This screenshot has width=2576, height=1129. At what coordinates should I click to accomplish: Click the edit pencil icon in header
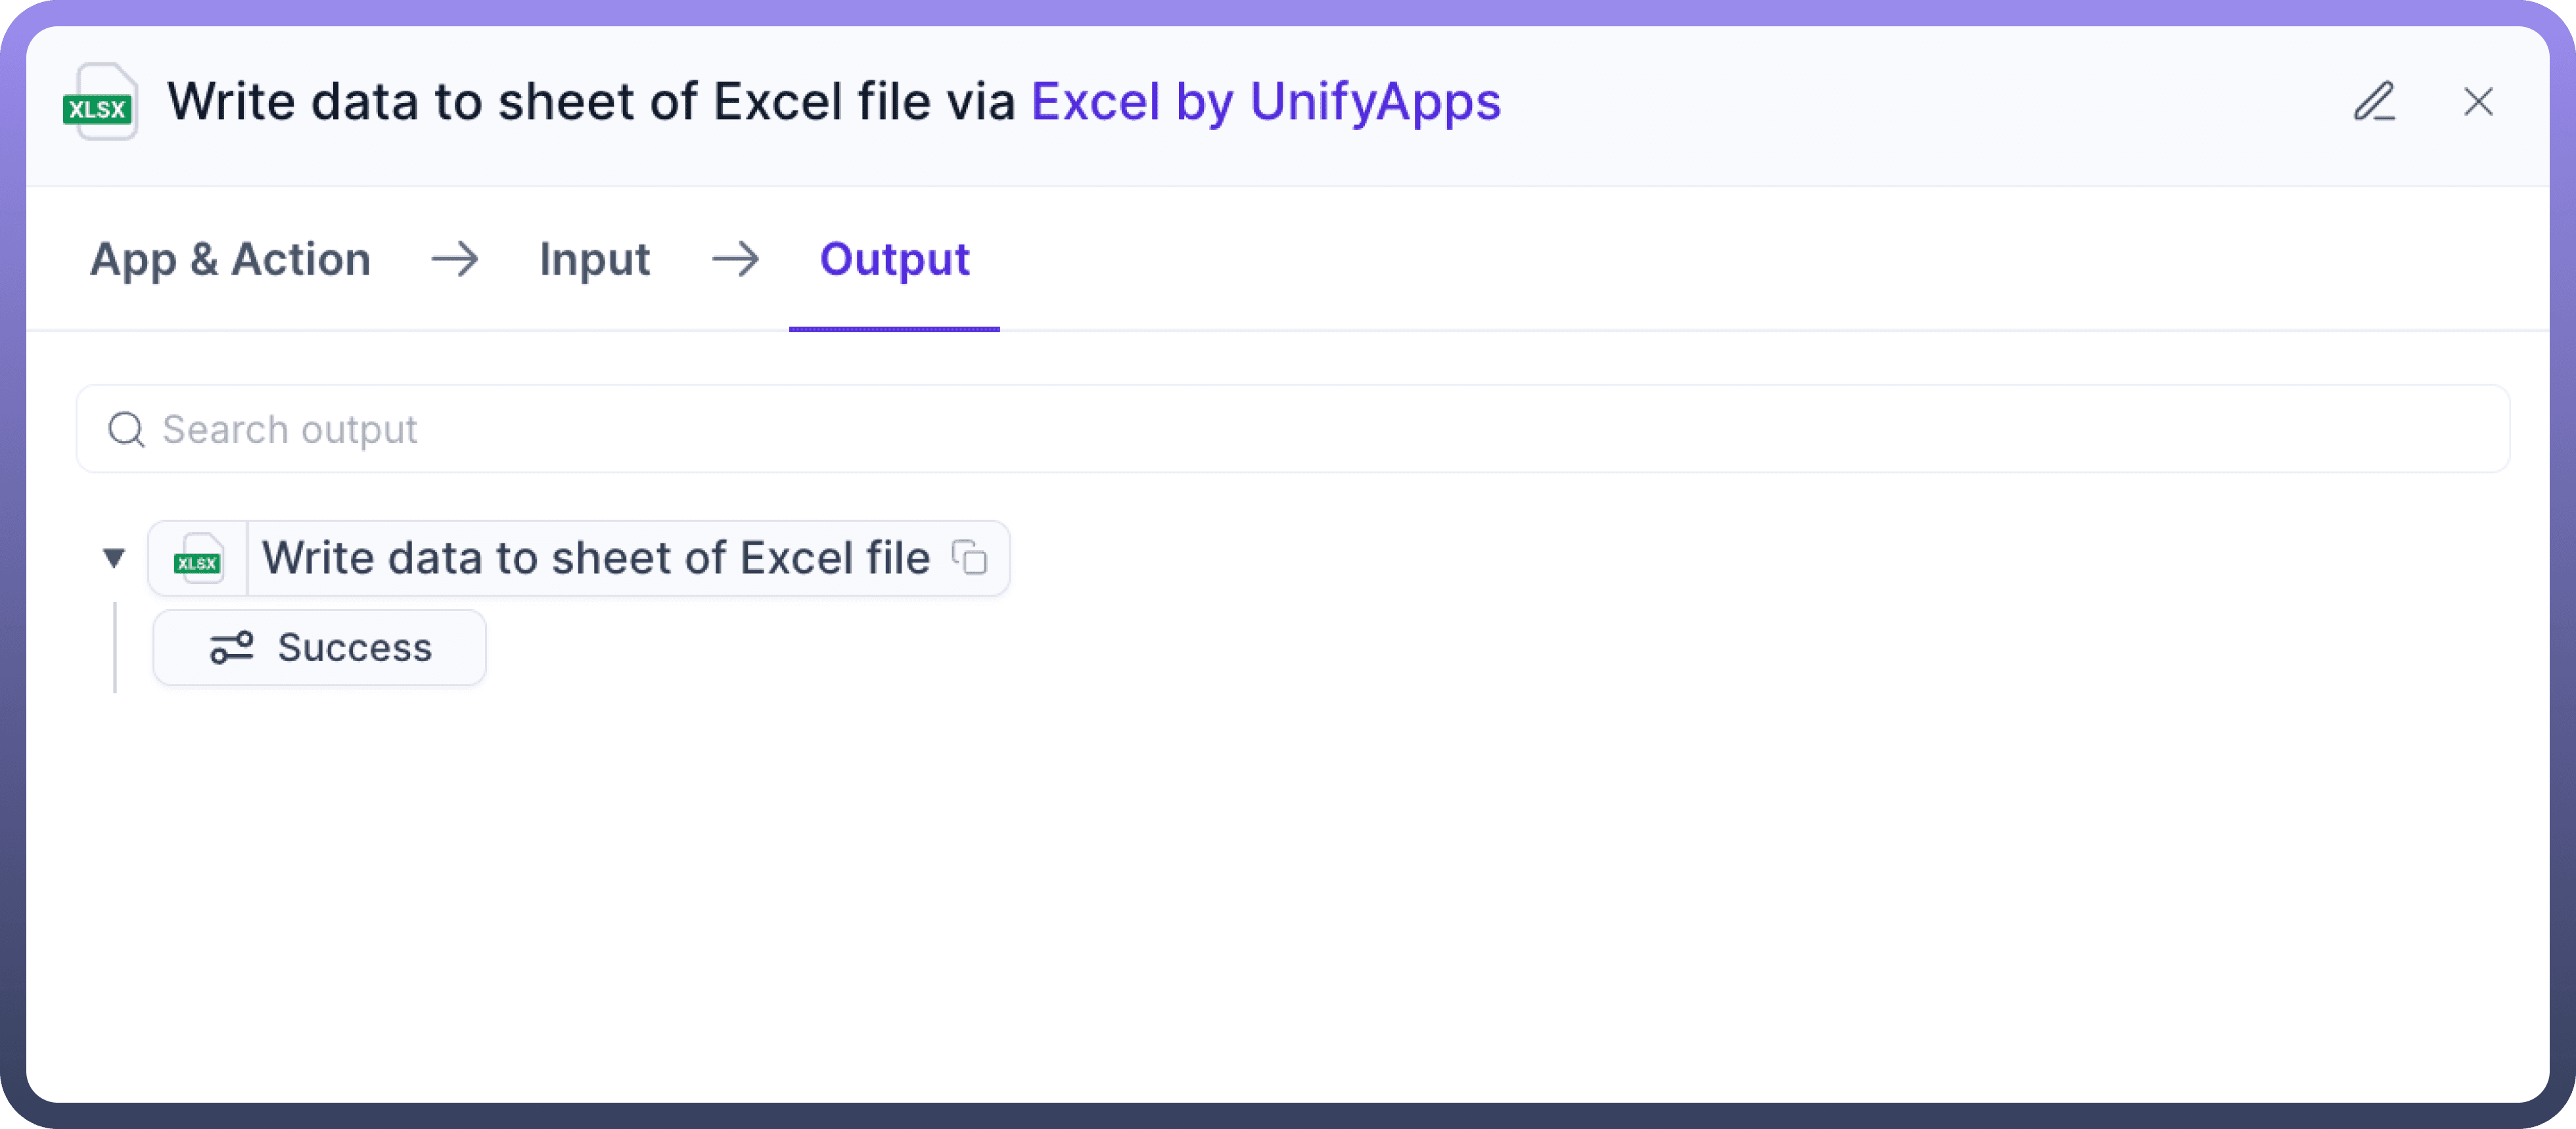point(2374,102)
